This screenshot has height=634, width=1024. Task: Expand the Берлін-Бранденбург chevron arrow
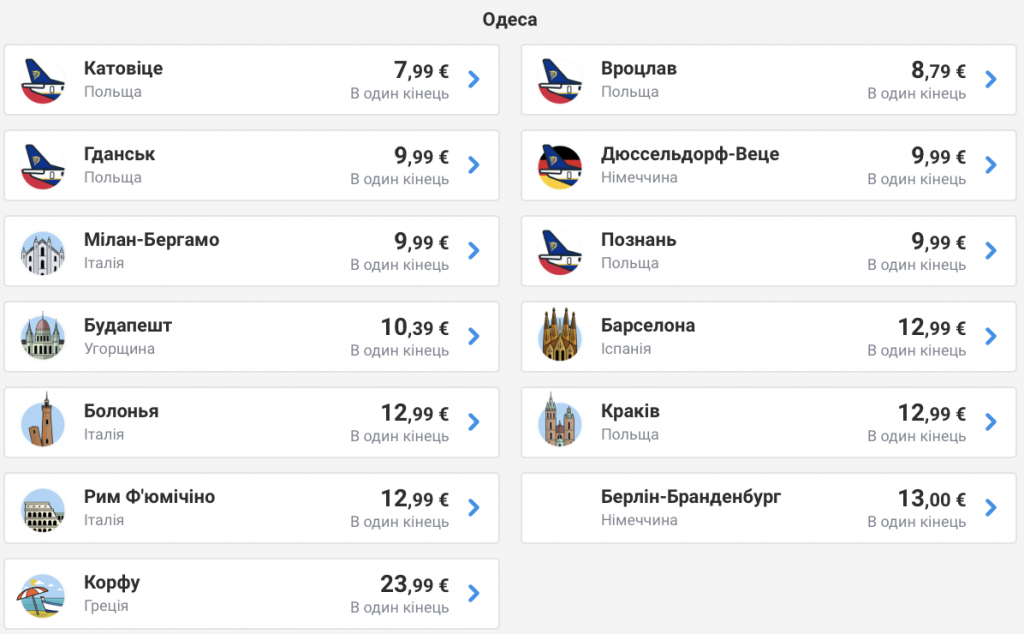tap(991, 508)
